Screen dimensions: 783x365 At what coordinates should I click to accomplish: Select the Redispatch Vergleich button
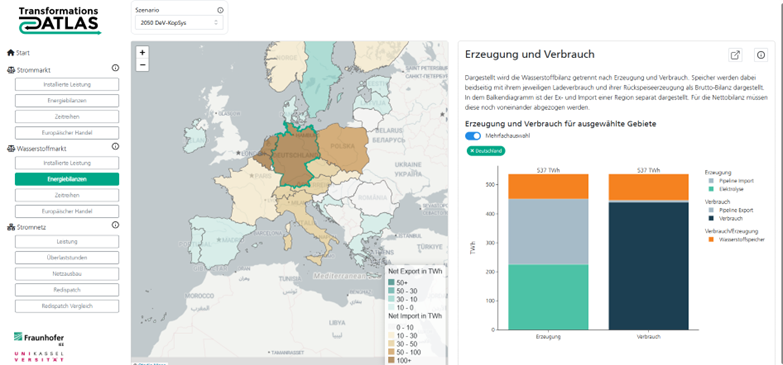pyautogui.click(x=67, y=306)
